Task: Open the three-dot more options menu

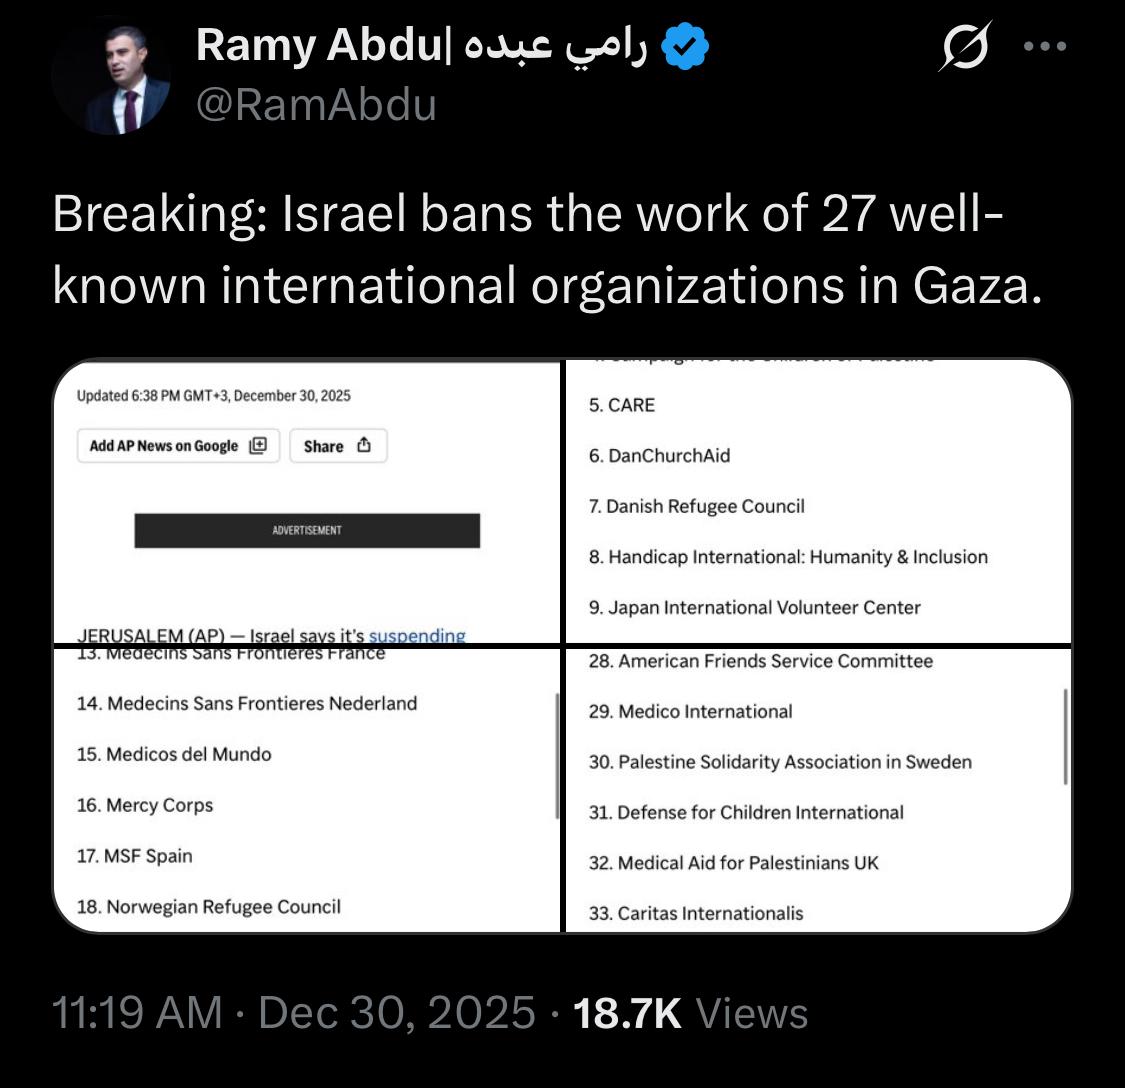Action: 1046,46
